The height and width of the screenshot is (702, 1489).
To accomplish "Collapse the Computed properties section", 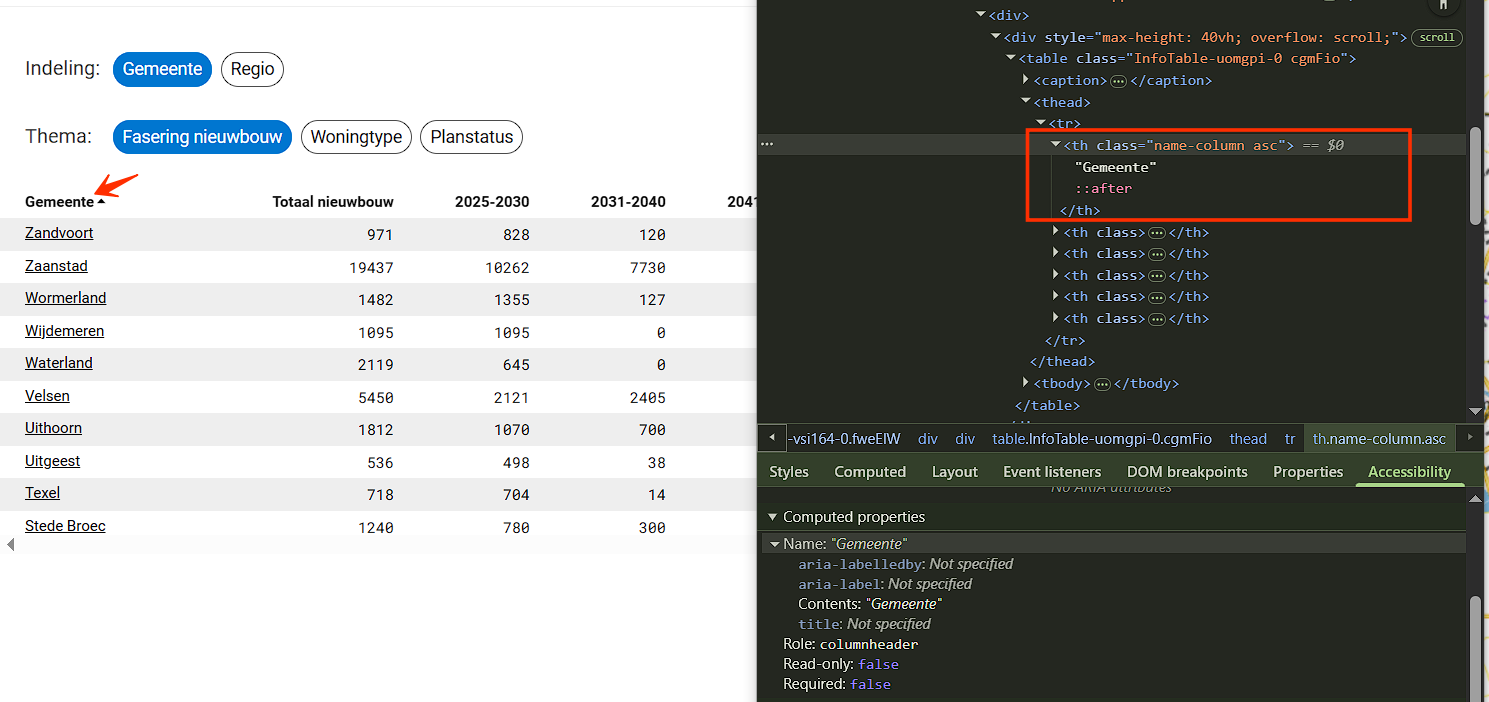I will point(772,517).
